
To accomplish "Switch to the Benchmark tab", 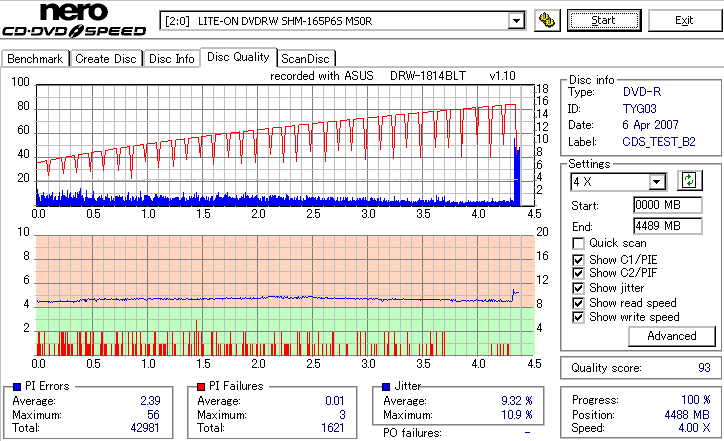I will point(35,59).
